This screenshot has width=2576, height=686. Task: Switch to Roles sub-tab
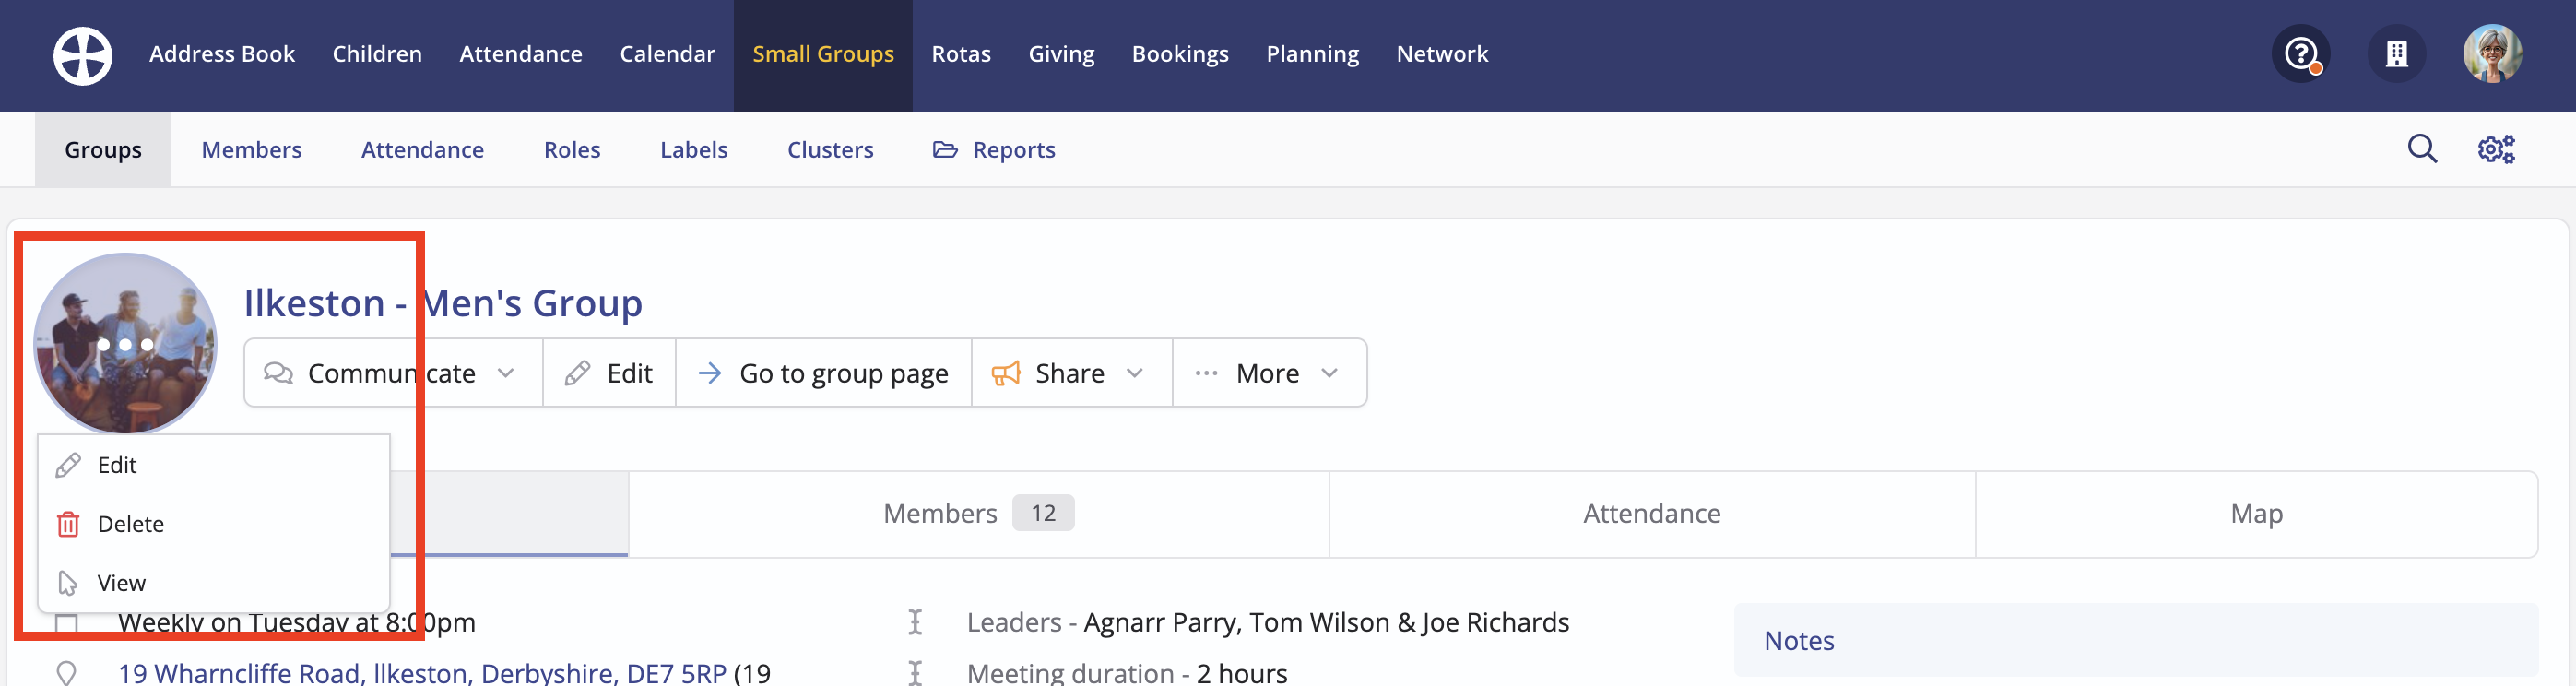click(572, 150)
